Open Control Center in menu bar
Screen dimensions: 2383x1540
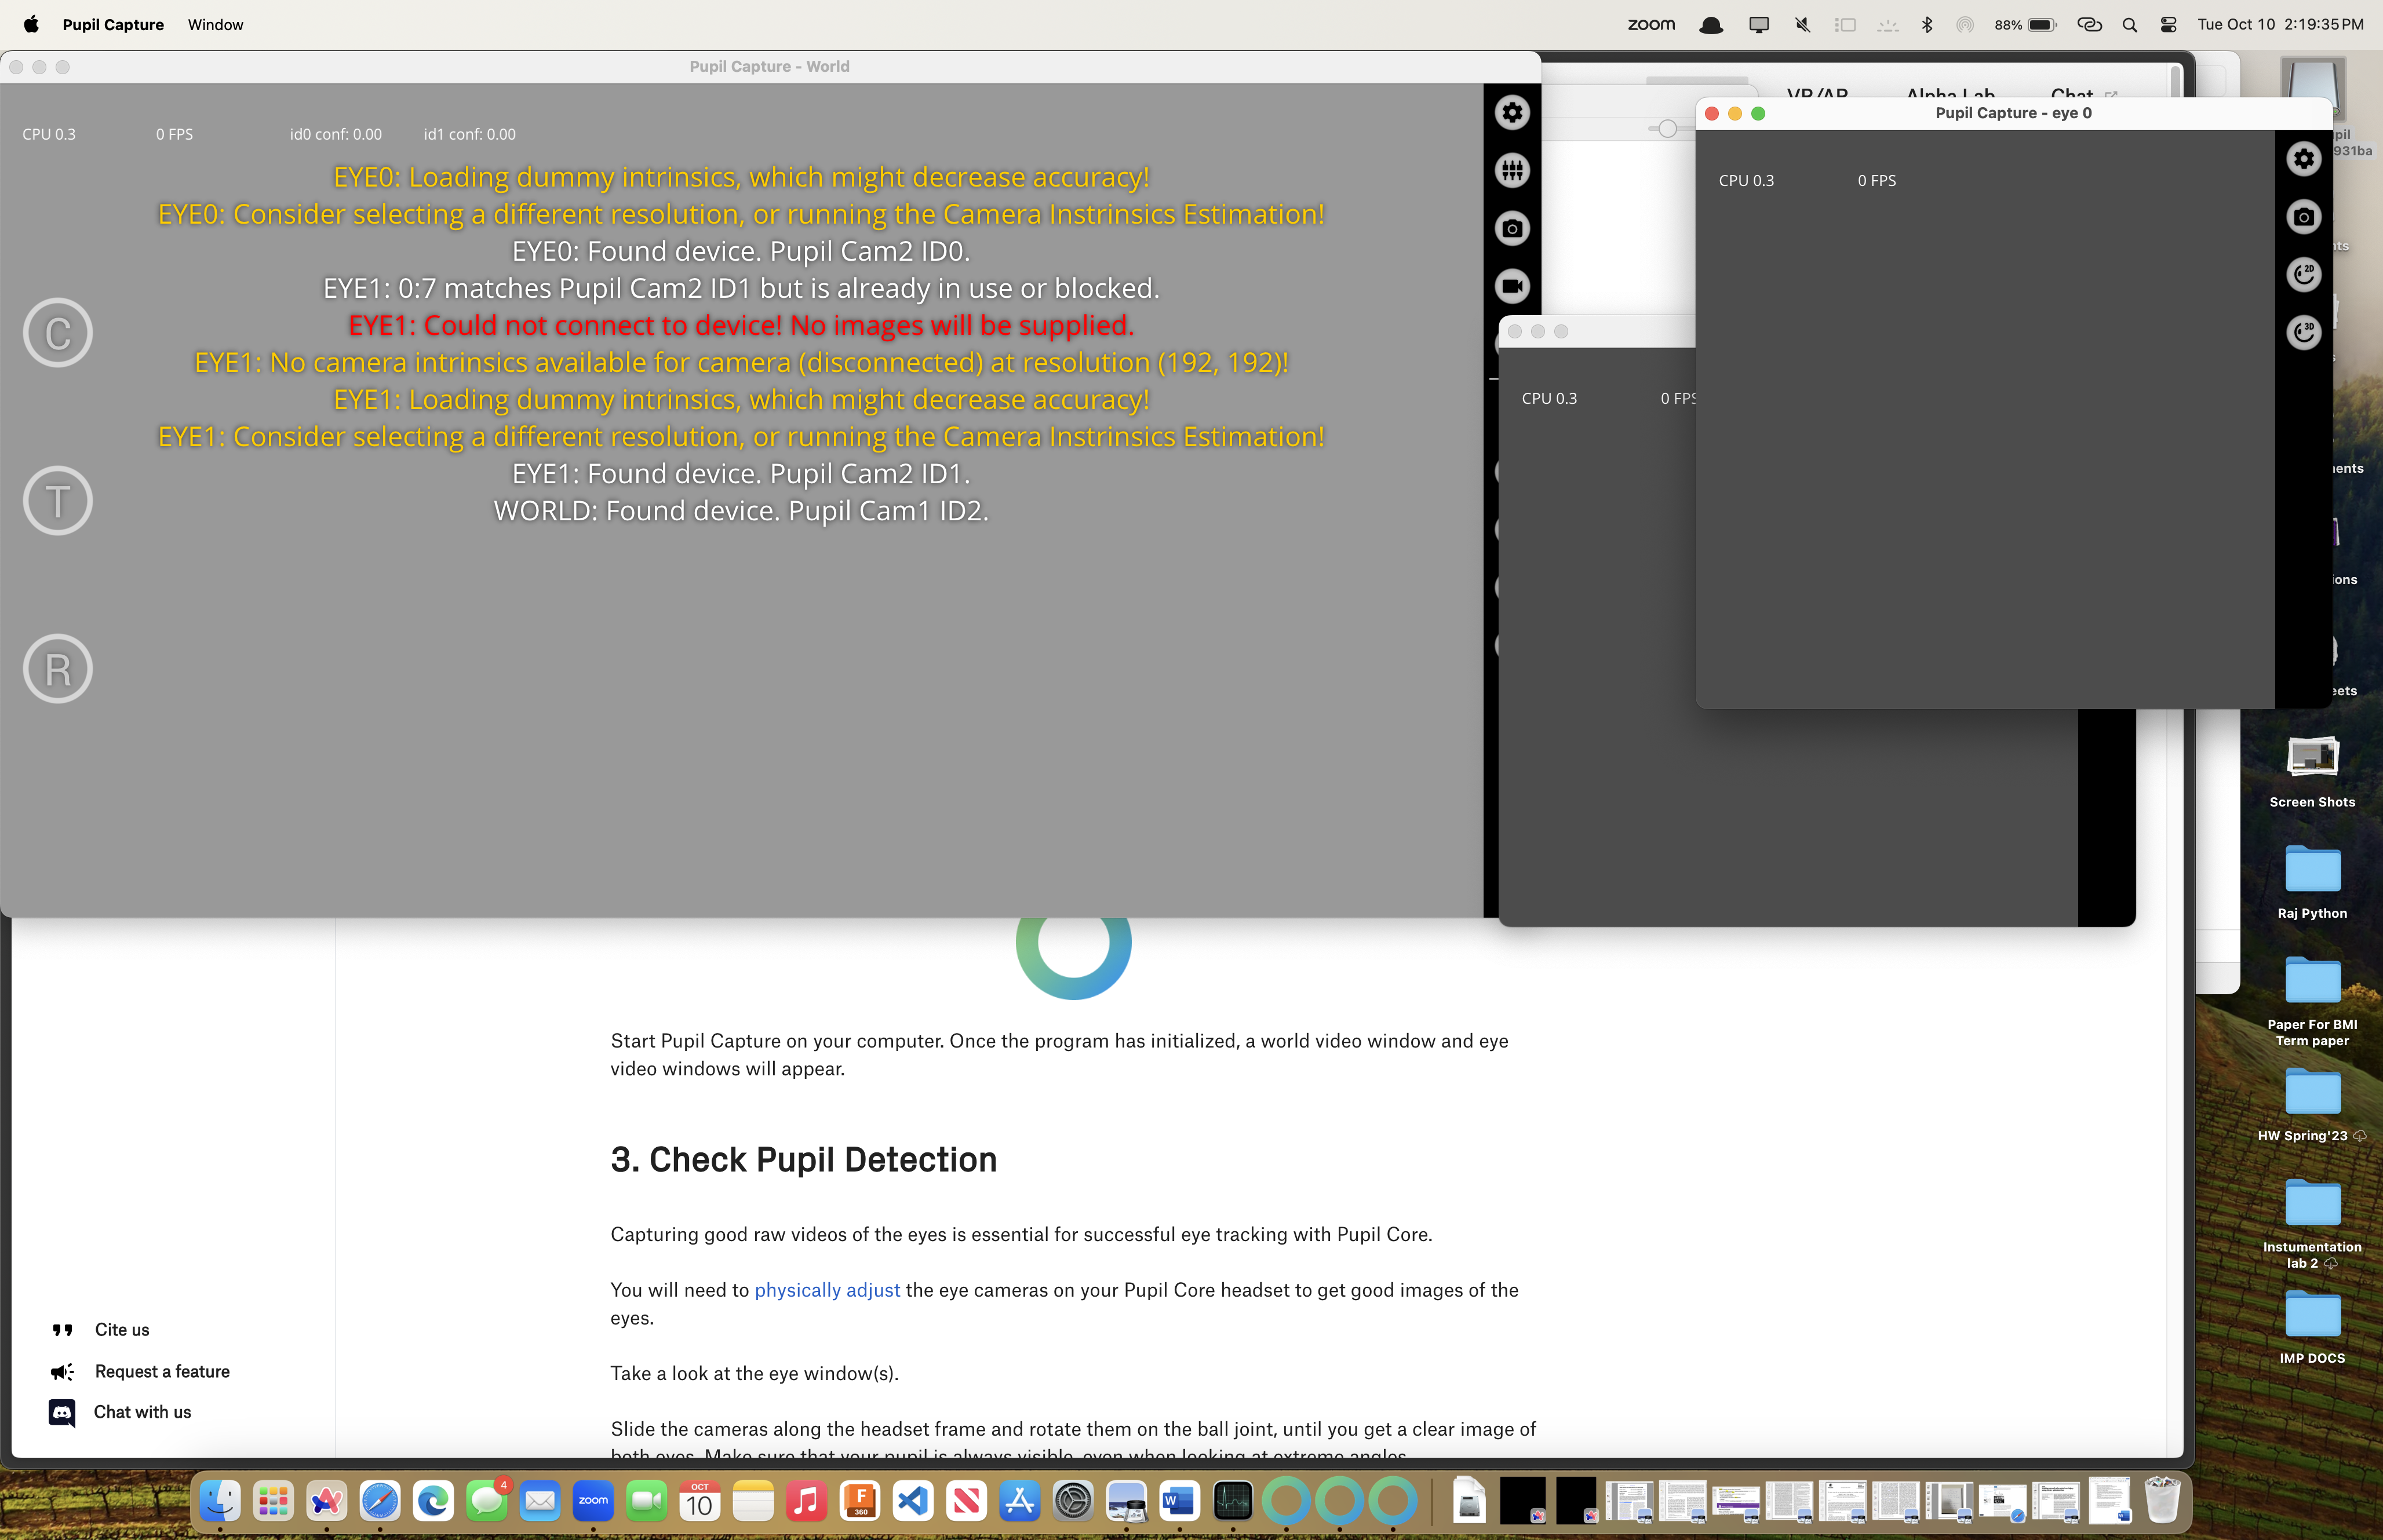[2169, 25]
